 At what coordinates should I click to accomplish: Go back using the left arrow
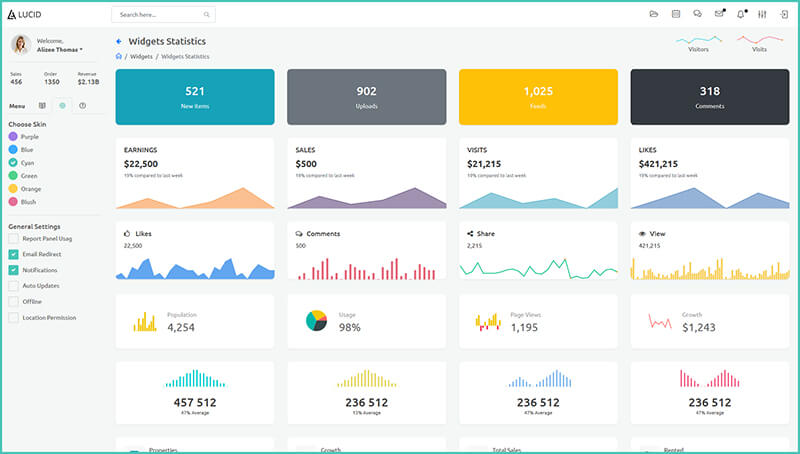tap(119, 41)
